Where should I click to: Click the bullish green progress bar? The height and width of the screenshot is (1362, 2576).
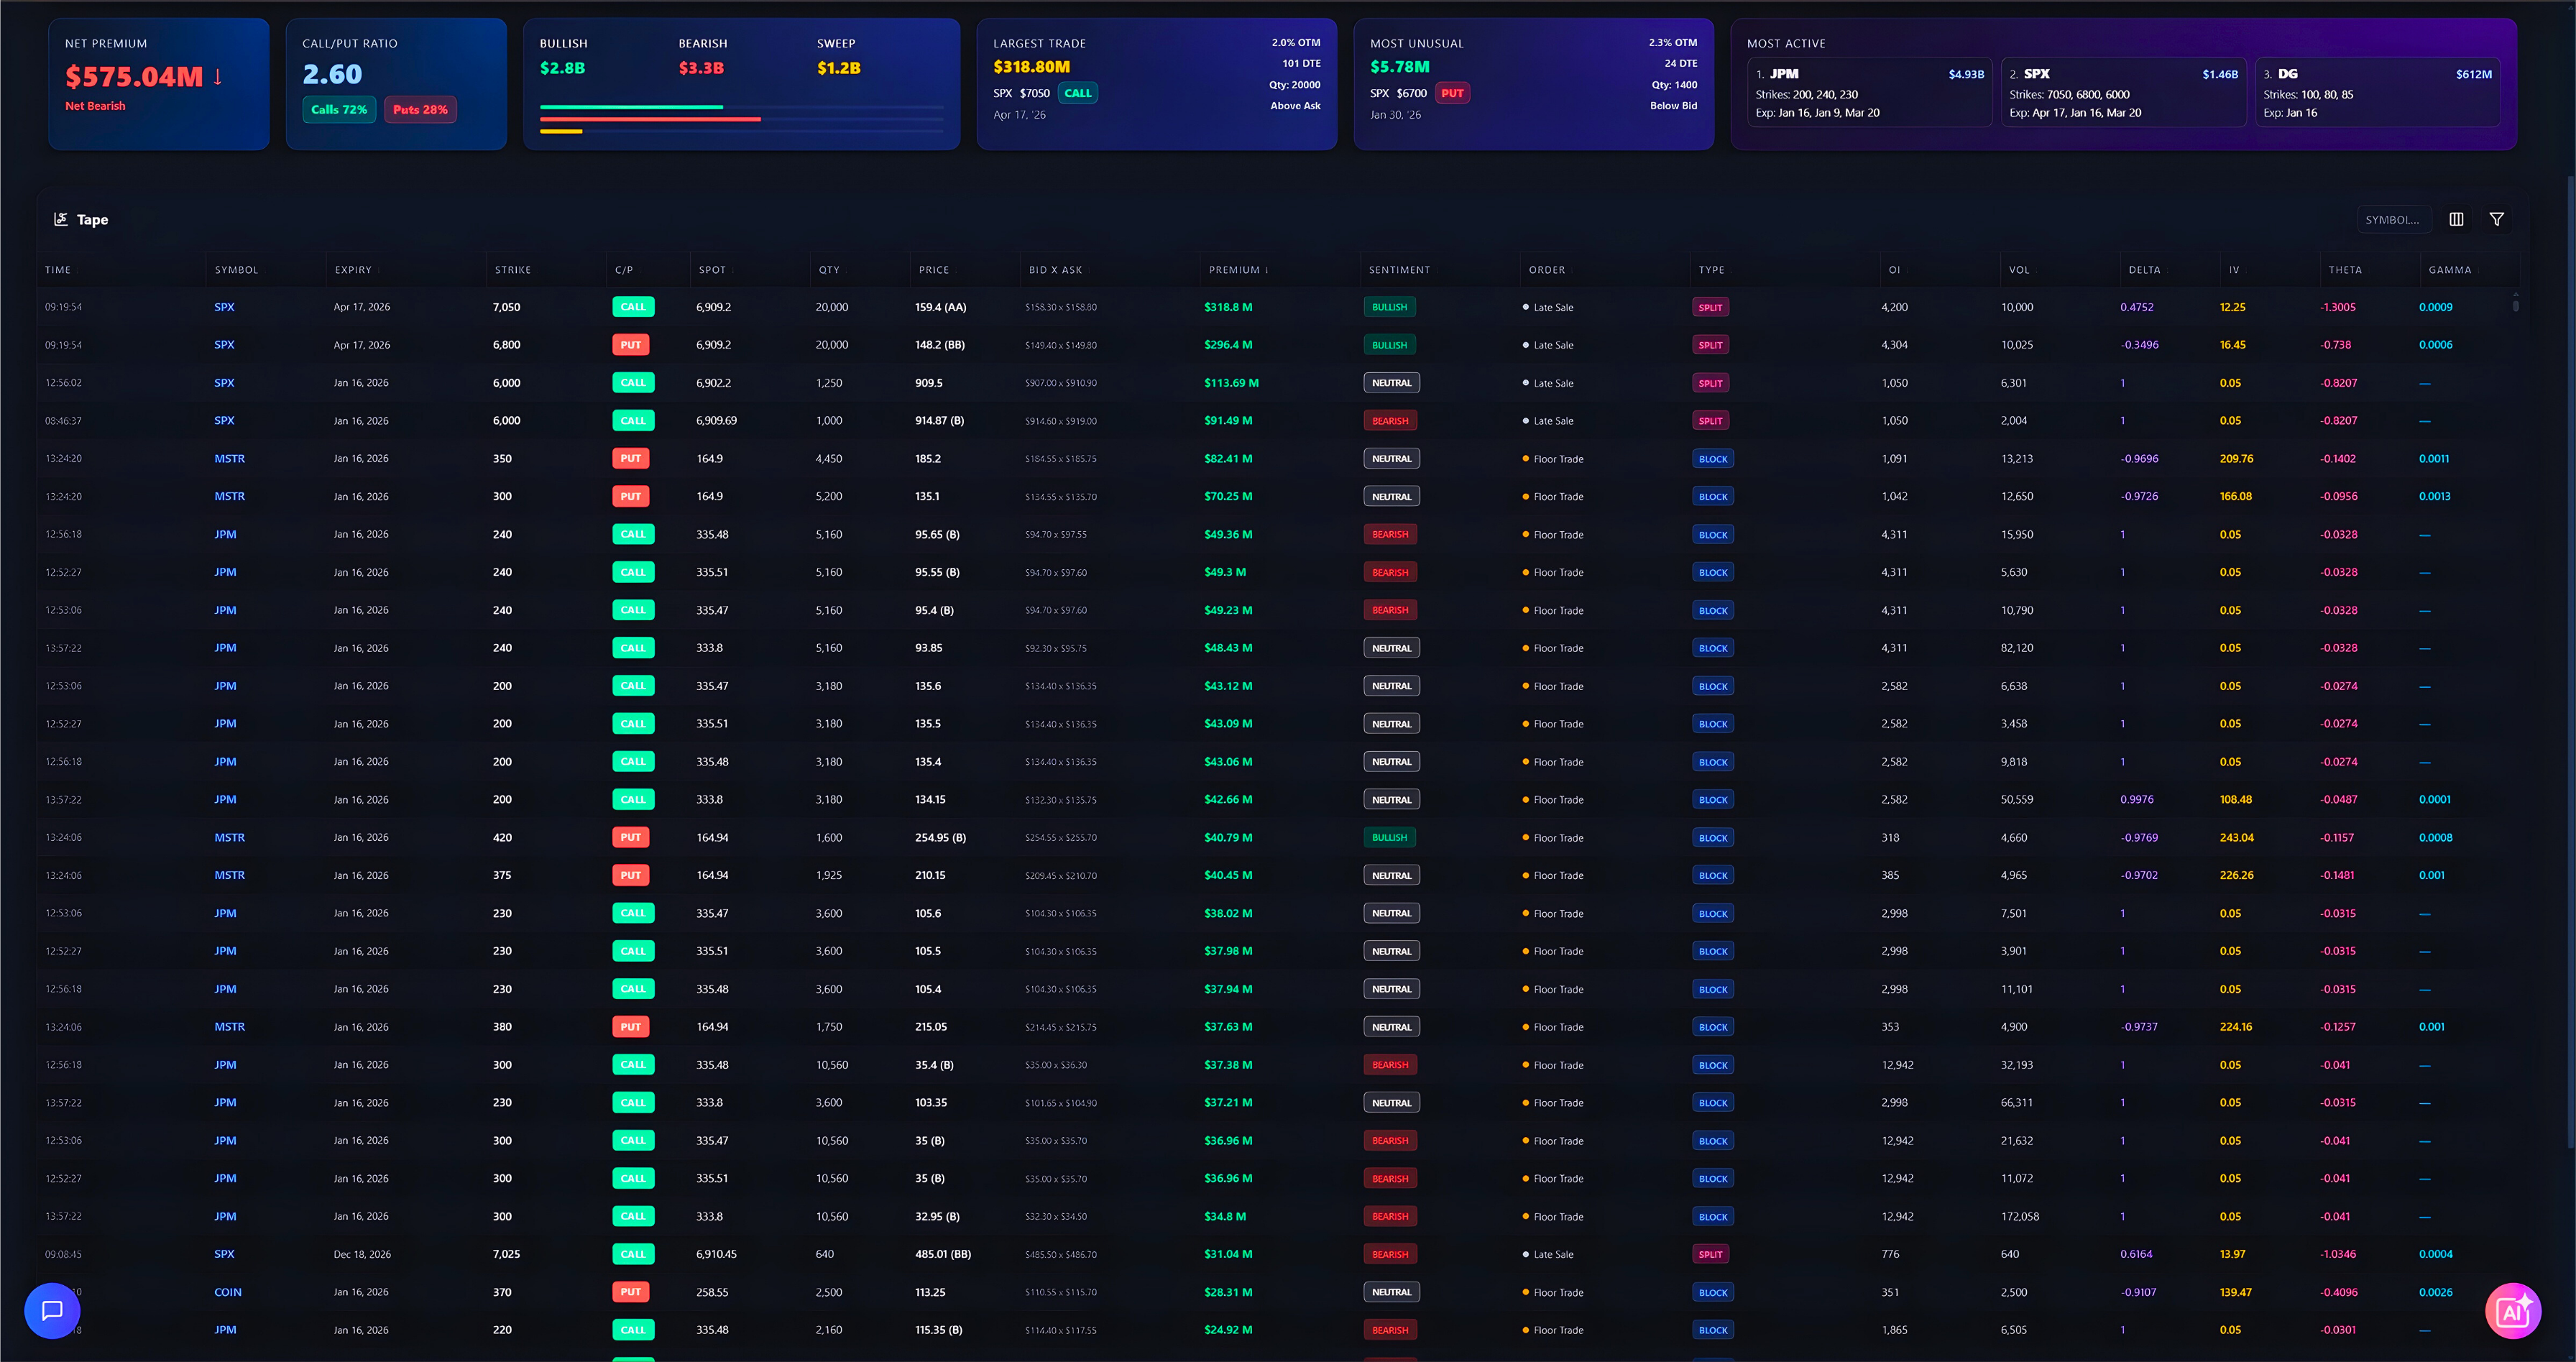coord(631,107)
